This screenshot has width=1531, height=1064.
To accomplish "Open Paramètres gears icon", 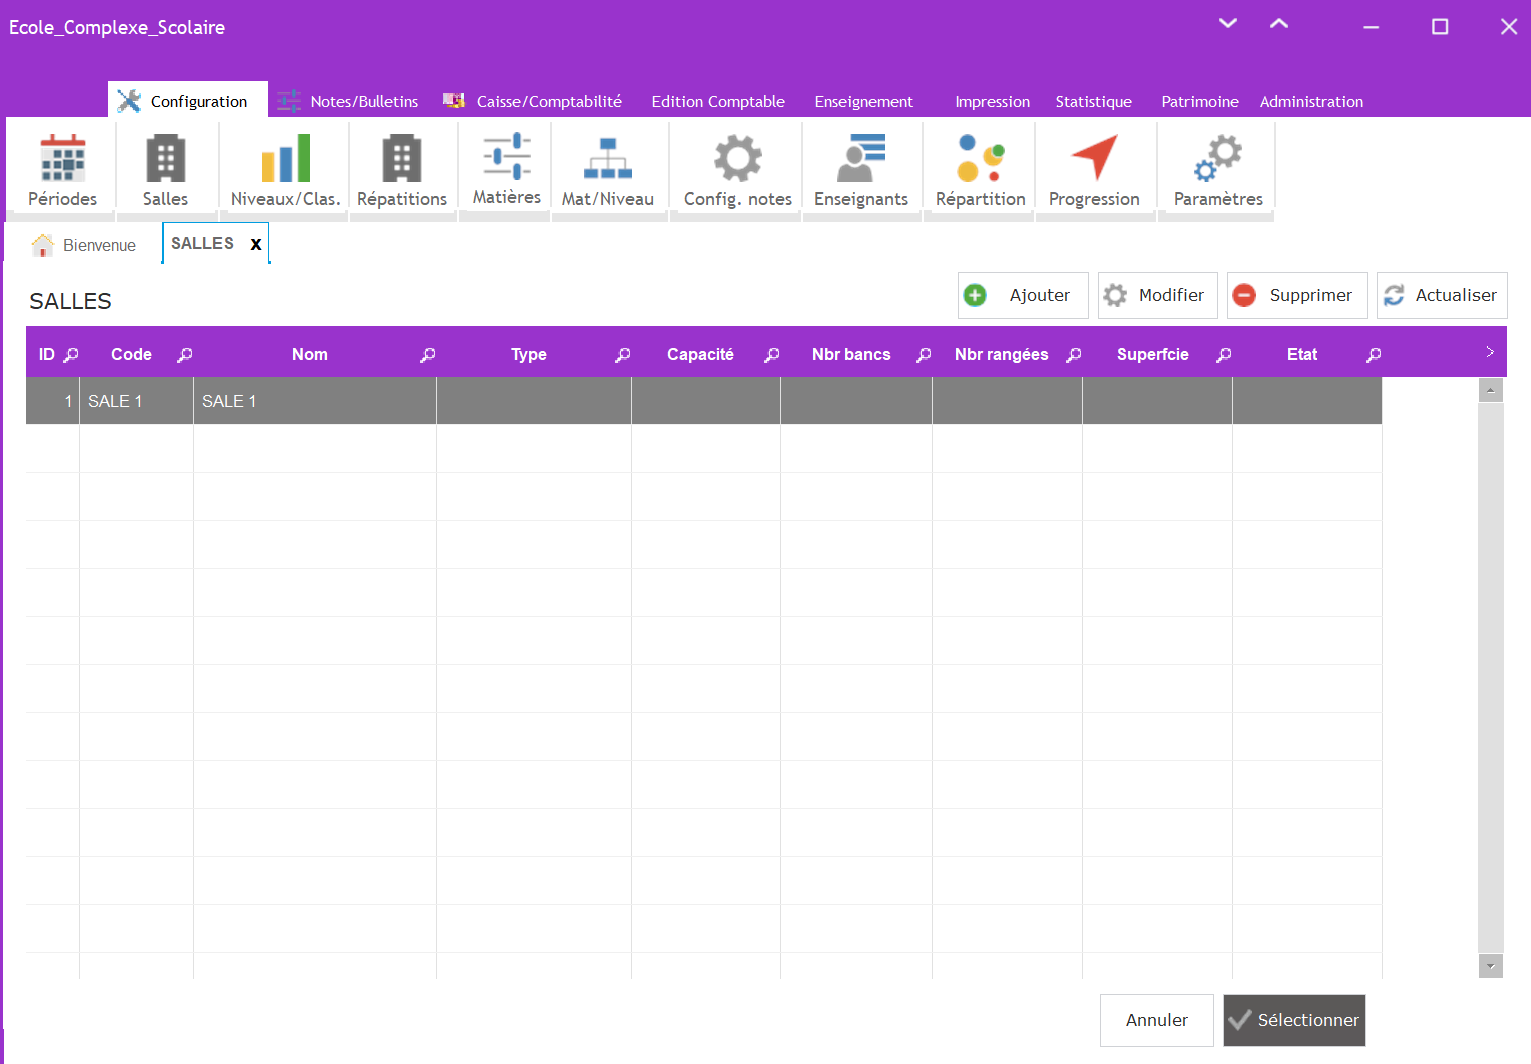I will pyautogui.click(x=1217, y=160).
